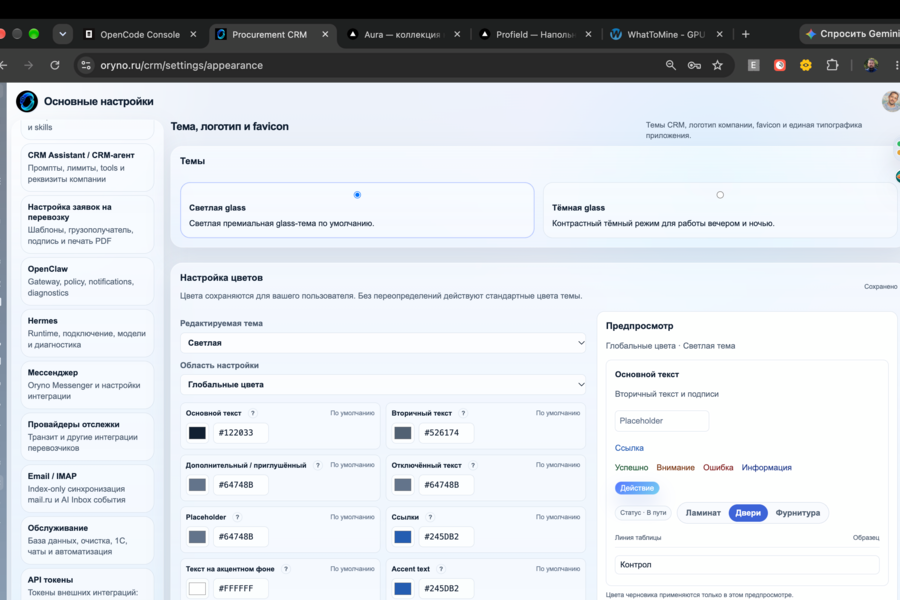Reset Основной текст via По умолчанию

[352, 413]
